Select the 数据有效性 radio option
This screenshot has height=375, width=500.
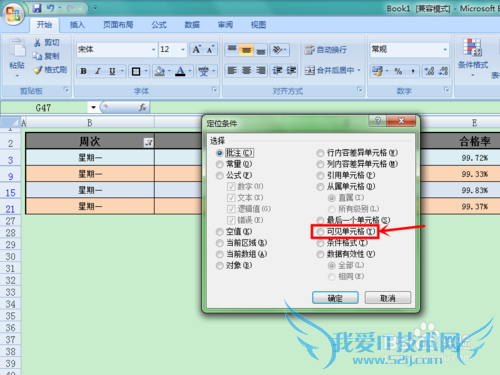pos(320,254)
